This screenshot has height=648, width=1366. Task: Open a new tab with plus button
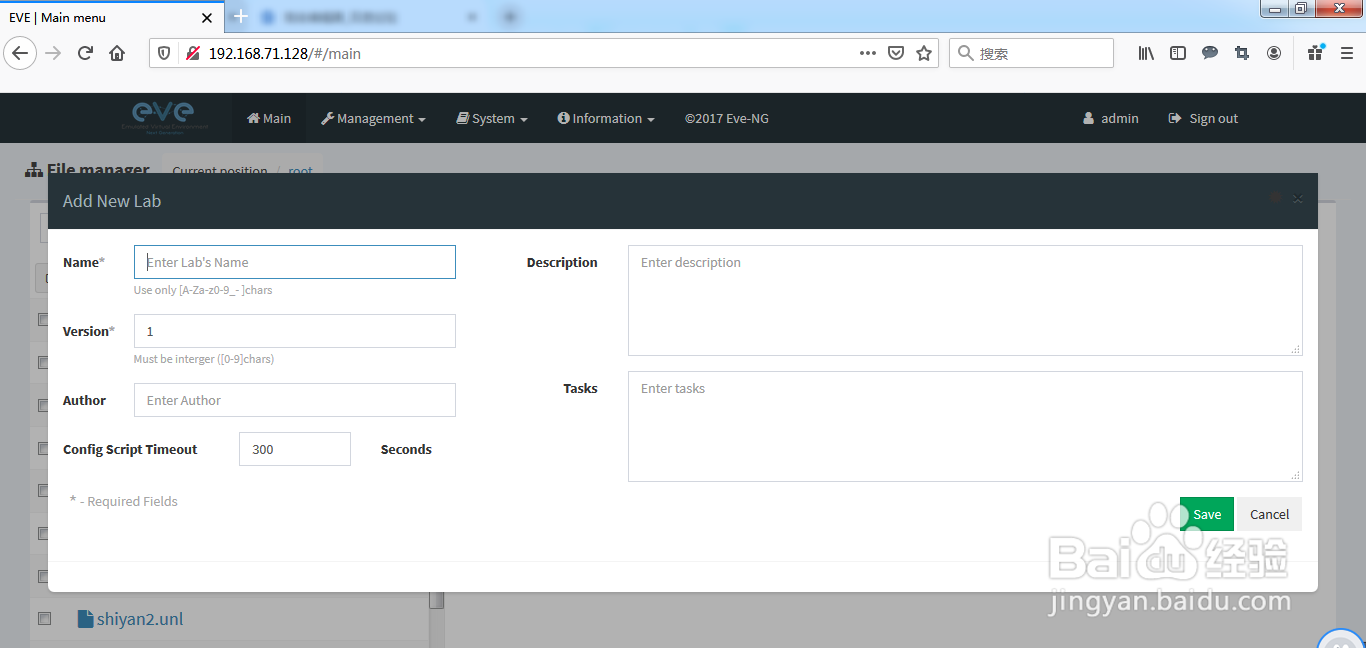(240, 16)
